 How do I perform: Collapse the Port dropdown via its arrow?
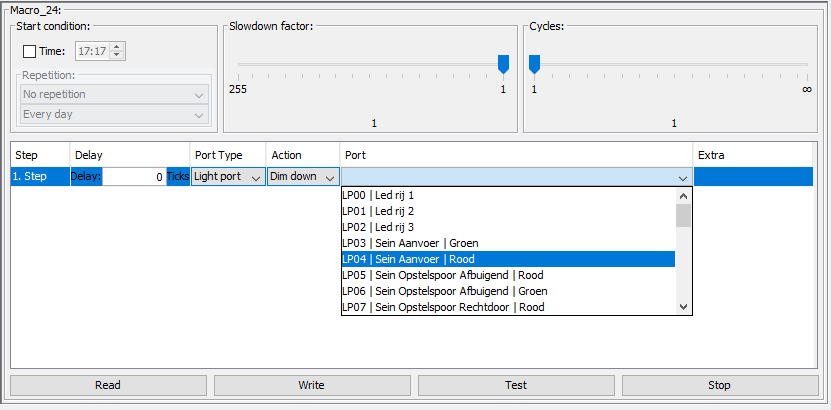coord(683,178)
